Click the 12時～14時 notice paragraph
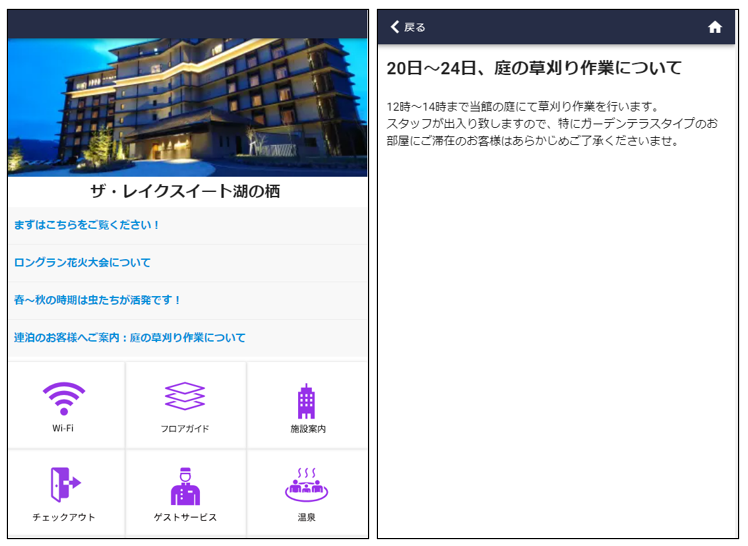The width and height of the screenshot is (748, 546). pyautogui.click(x=552, y=124)
